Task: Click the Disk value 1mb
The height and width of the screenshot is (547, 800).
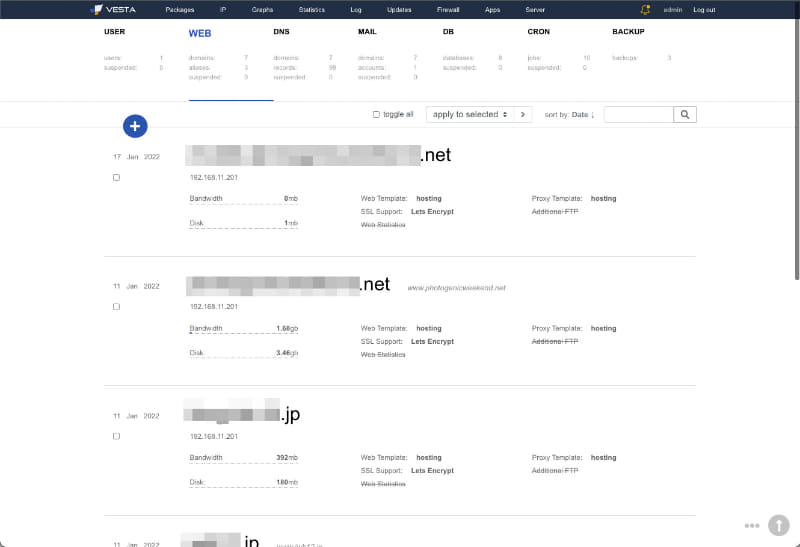Action: (x=291, y=223)
